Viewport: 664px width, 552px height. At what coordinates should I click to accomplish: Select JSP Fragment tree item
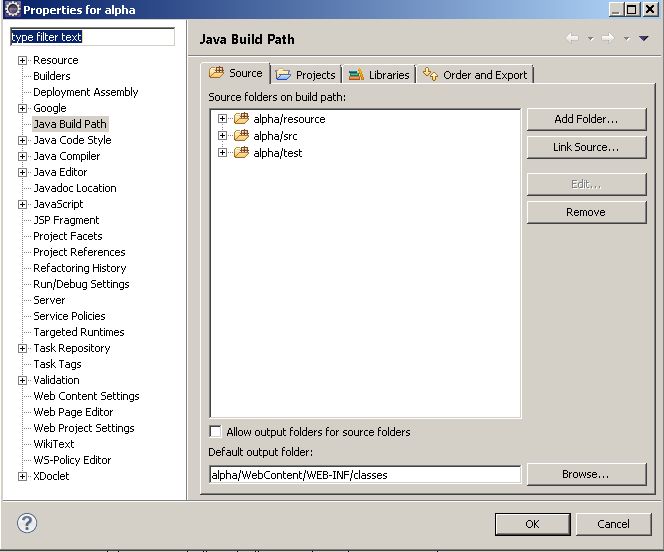pyautogui.click(x=66, y=220)
